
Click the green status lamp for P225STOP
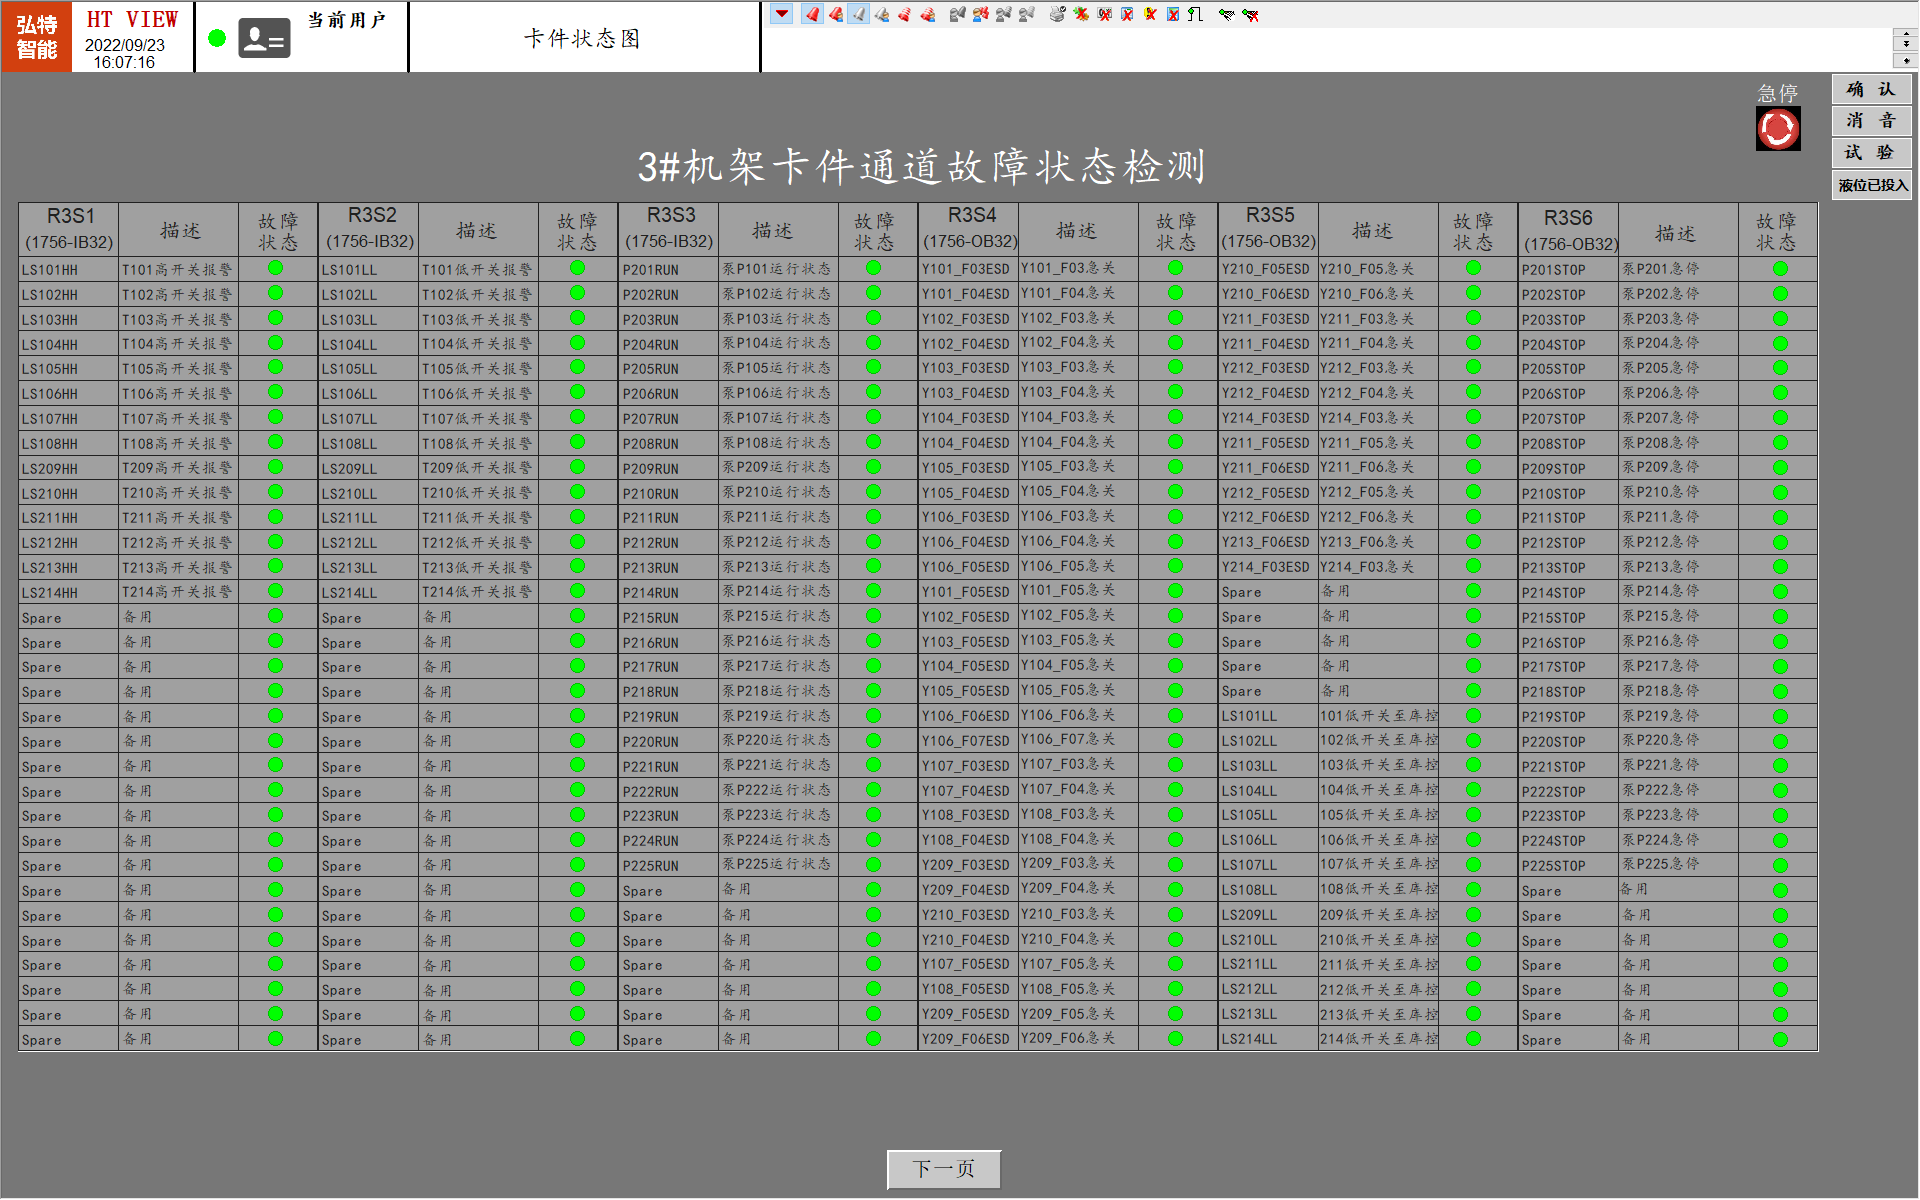(x=1780, y=865)
